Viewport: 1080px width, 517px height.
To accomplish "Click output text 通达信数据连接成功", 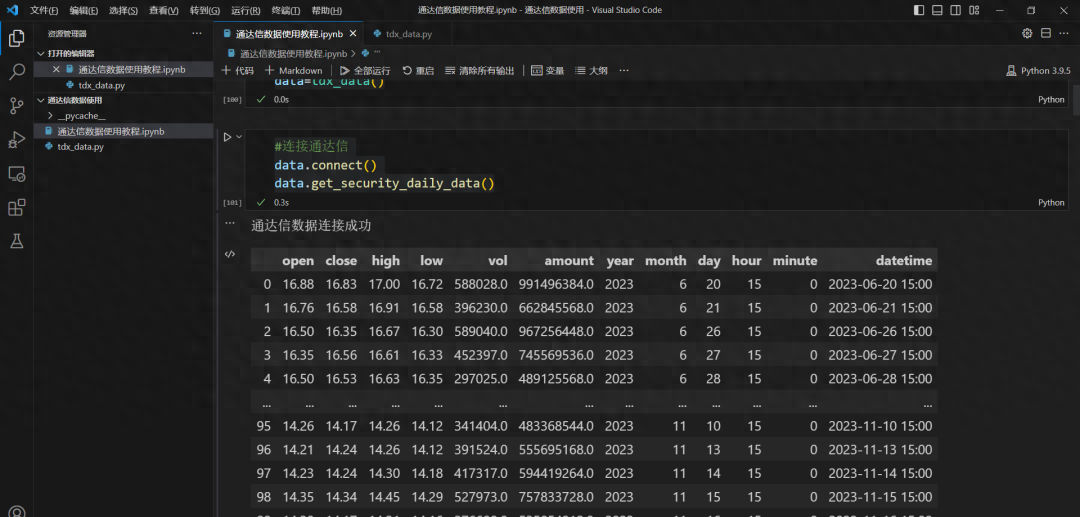I will pyautogui.click(x=311, y=226).
